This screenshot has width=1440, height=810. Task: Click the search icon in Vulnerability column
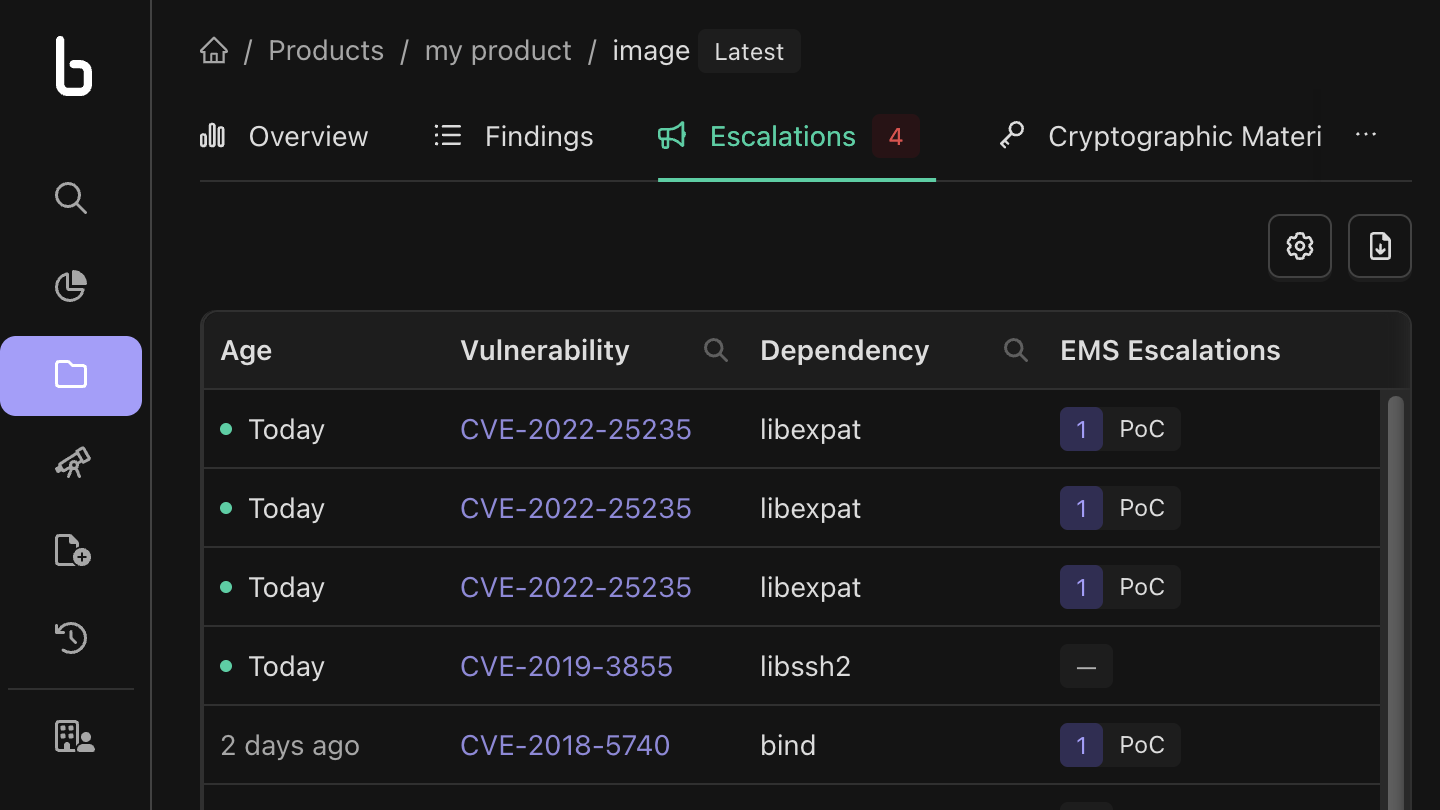click(x=715, y=350)
